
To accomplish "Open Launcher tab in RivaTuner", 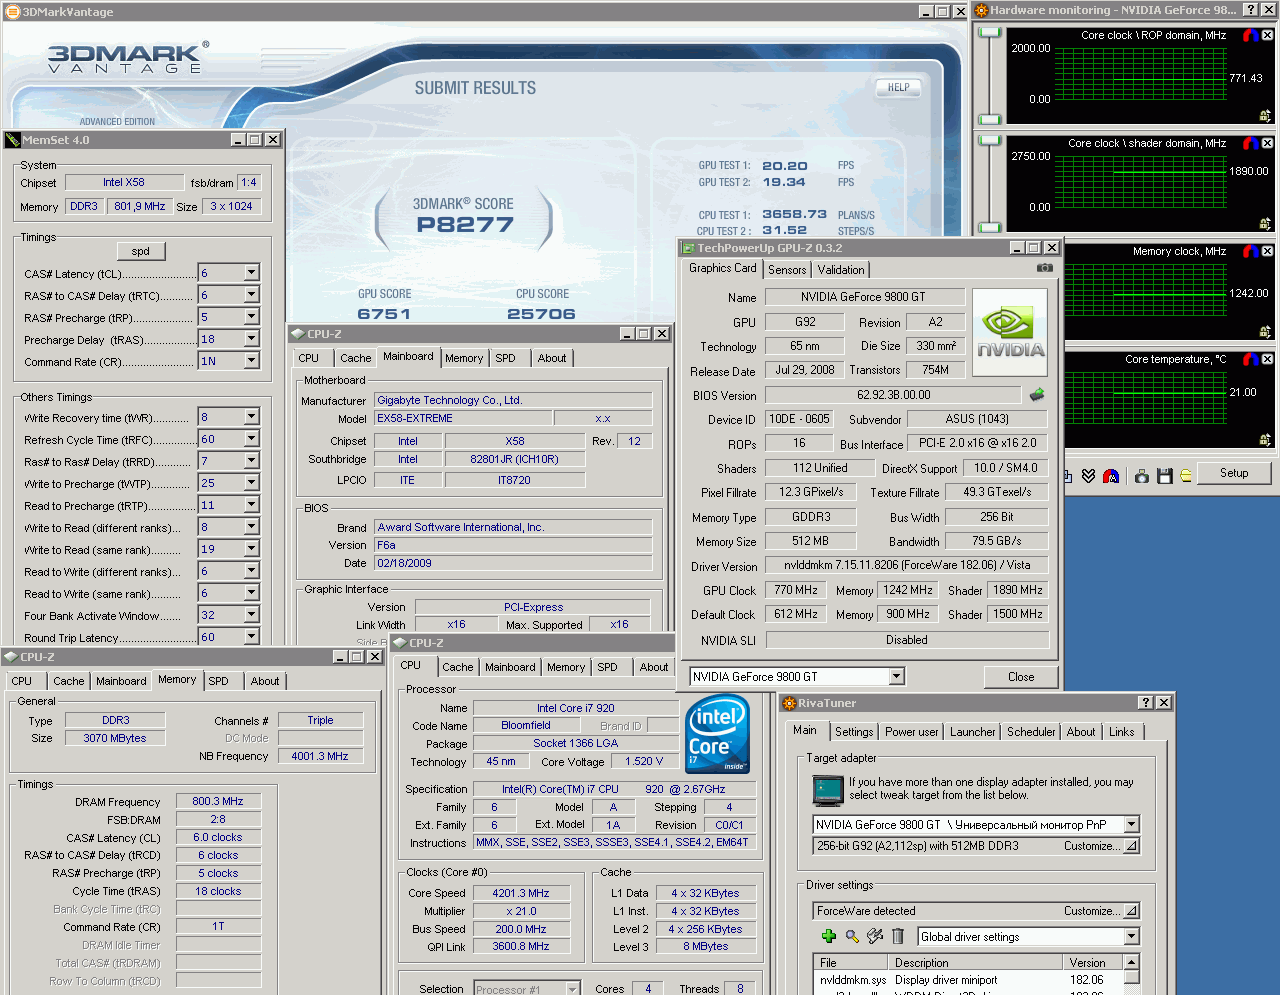I will [x=973, y=732].
